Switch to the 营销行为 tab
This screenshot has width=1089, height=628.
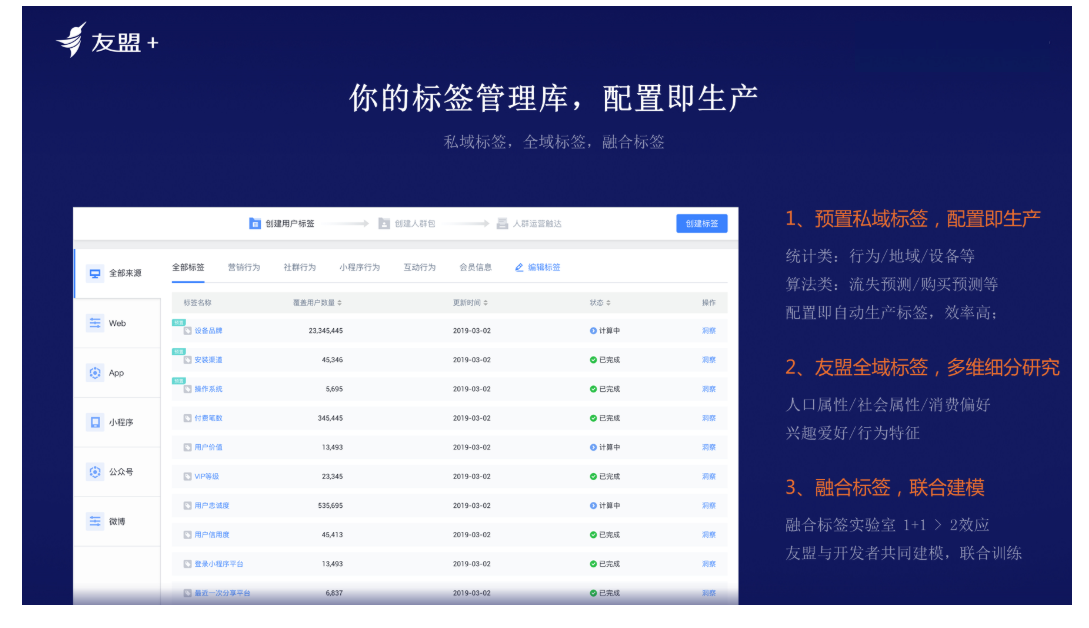(x=243, y=268)
